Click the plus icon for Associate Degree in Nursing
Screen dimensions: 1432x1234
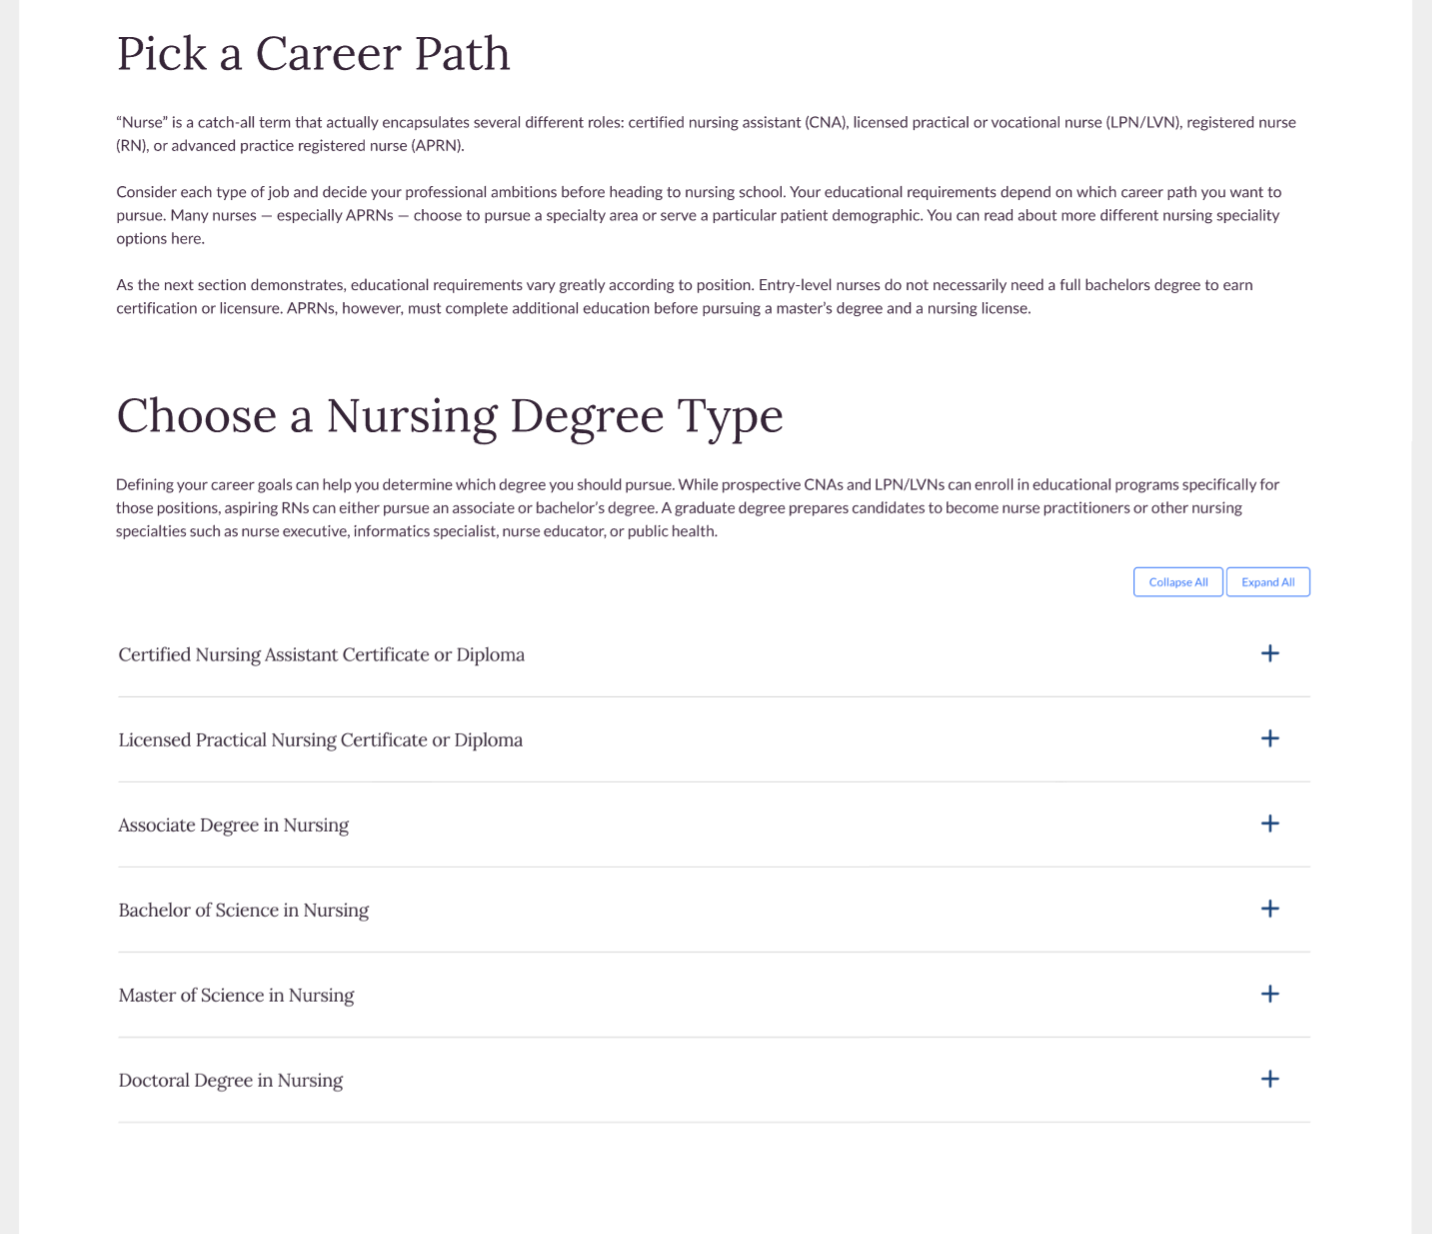(x=1270, y=823)
